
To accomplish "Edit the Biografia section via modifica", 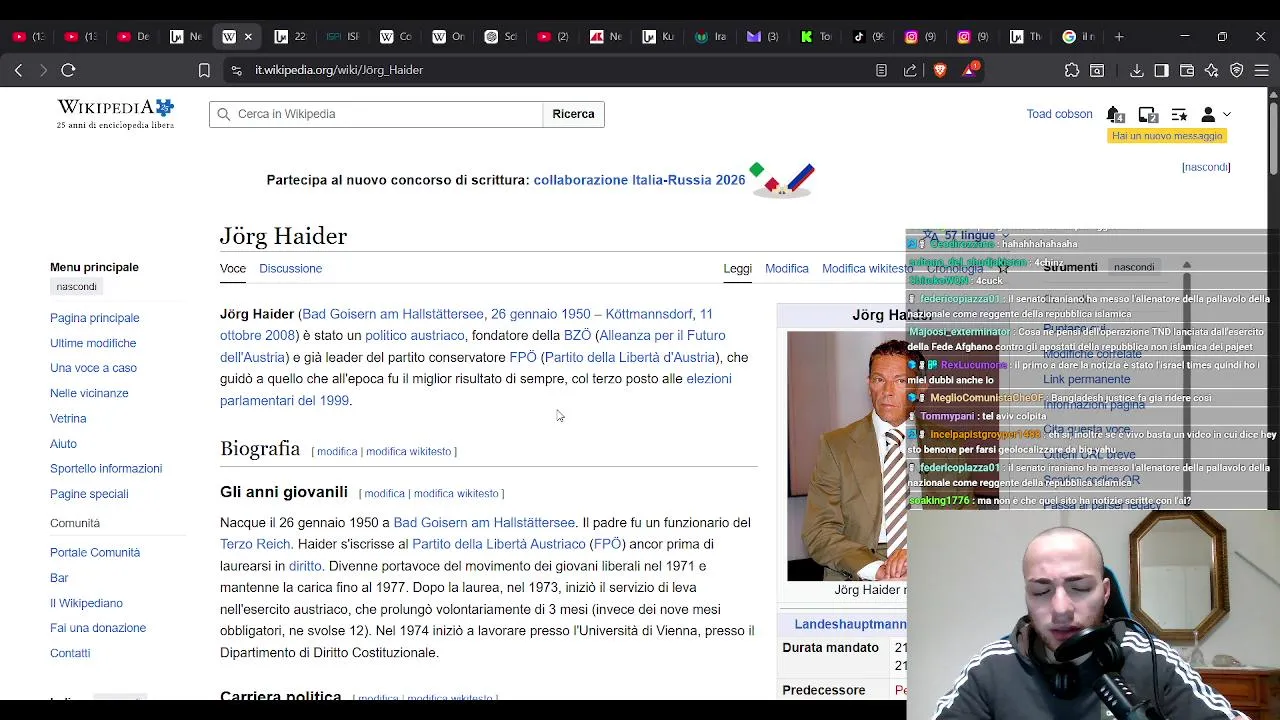I will 337,451.
